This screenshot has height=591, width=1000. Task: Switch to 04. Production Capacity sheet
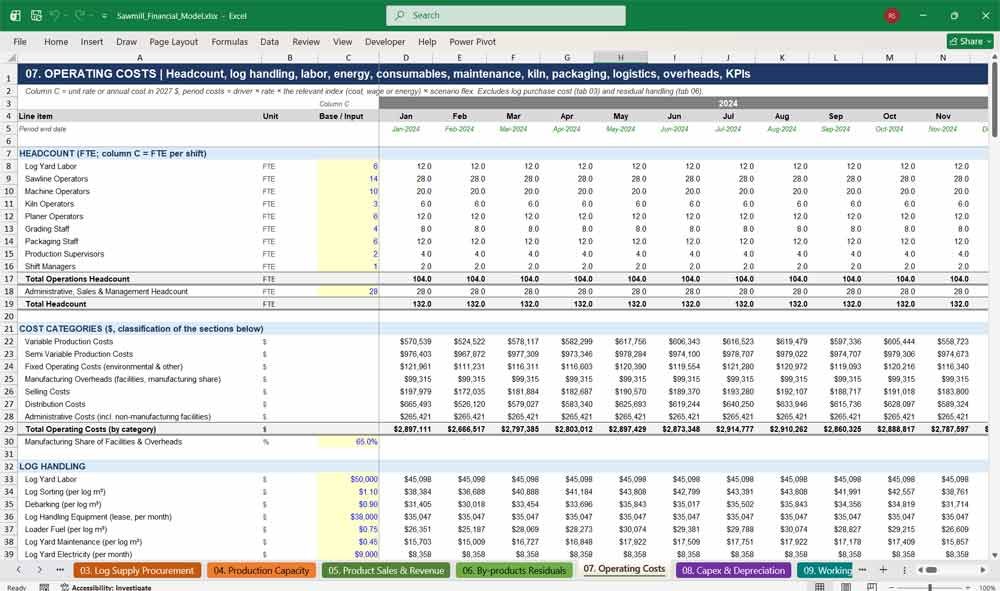click(x=261, y=571)
